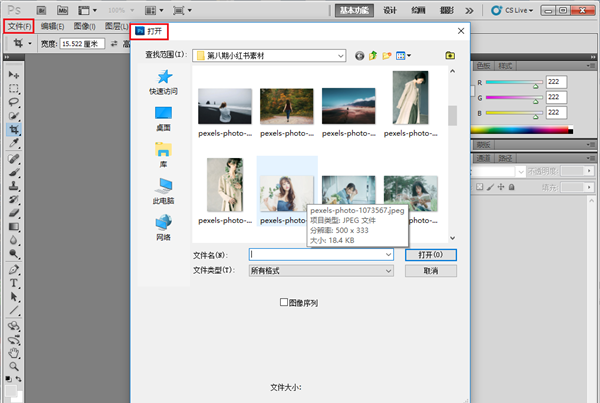
Task: Create a new folder in dialog
Action: point(387,56)
